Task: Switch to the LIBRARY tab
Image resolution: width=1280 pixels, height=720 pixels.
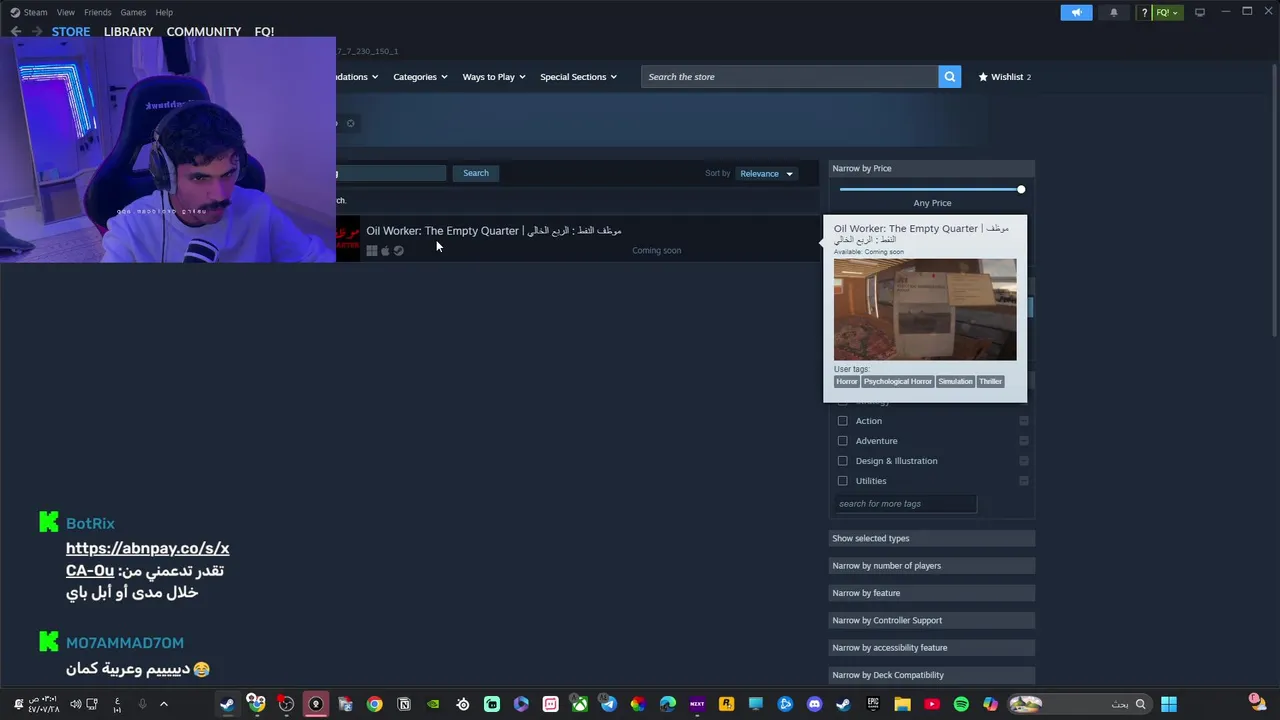Action: (x=128, y=32)
